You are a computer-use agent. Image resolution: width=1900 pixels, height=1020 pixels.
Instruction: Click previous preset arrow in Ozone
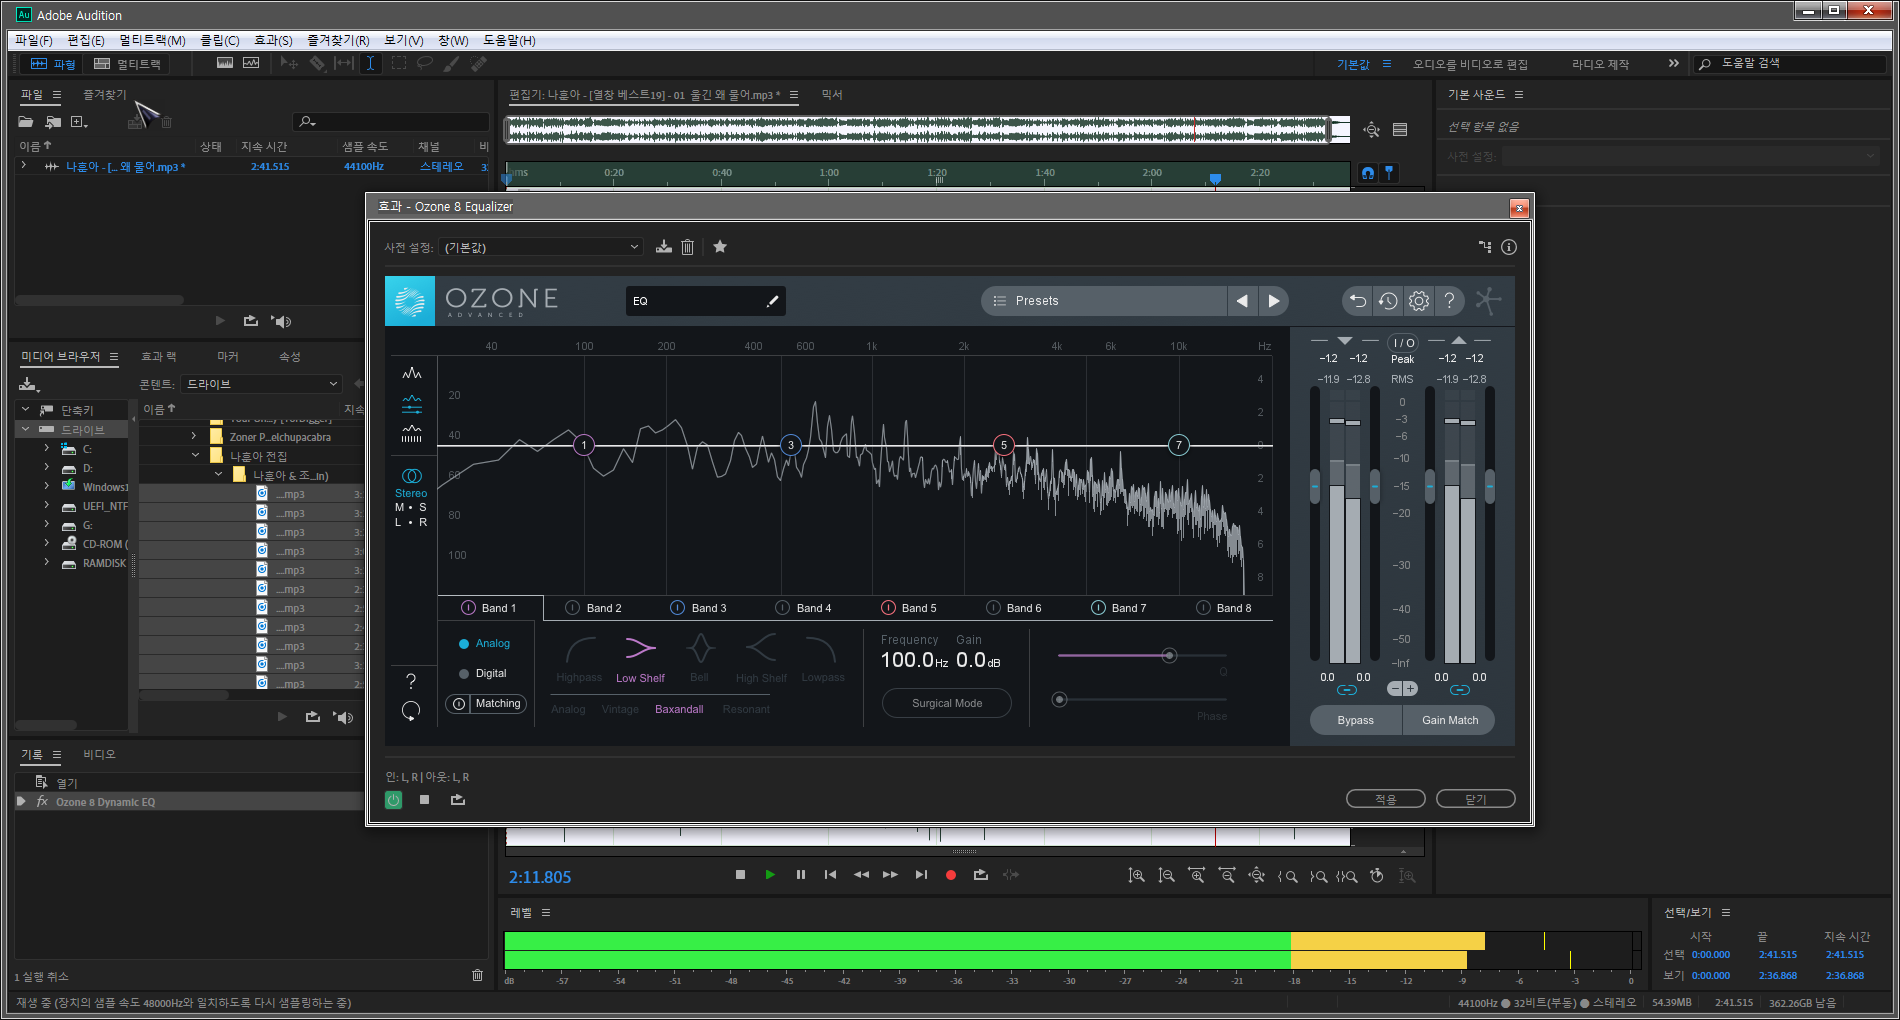click(1242, 301)
